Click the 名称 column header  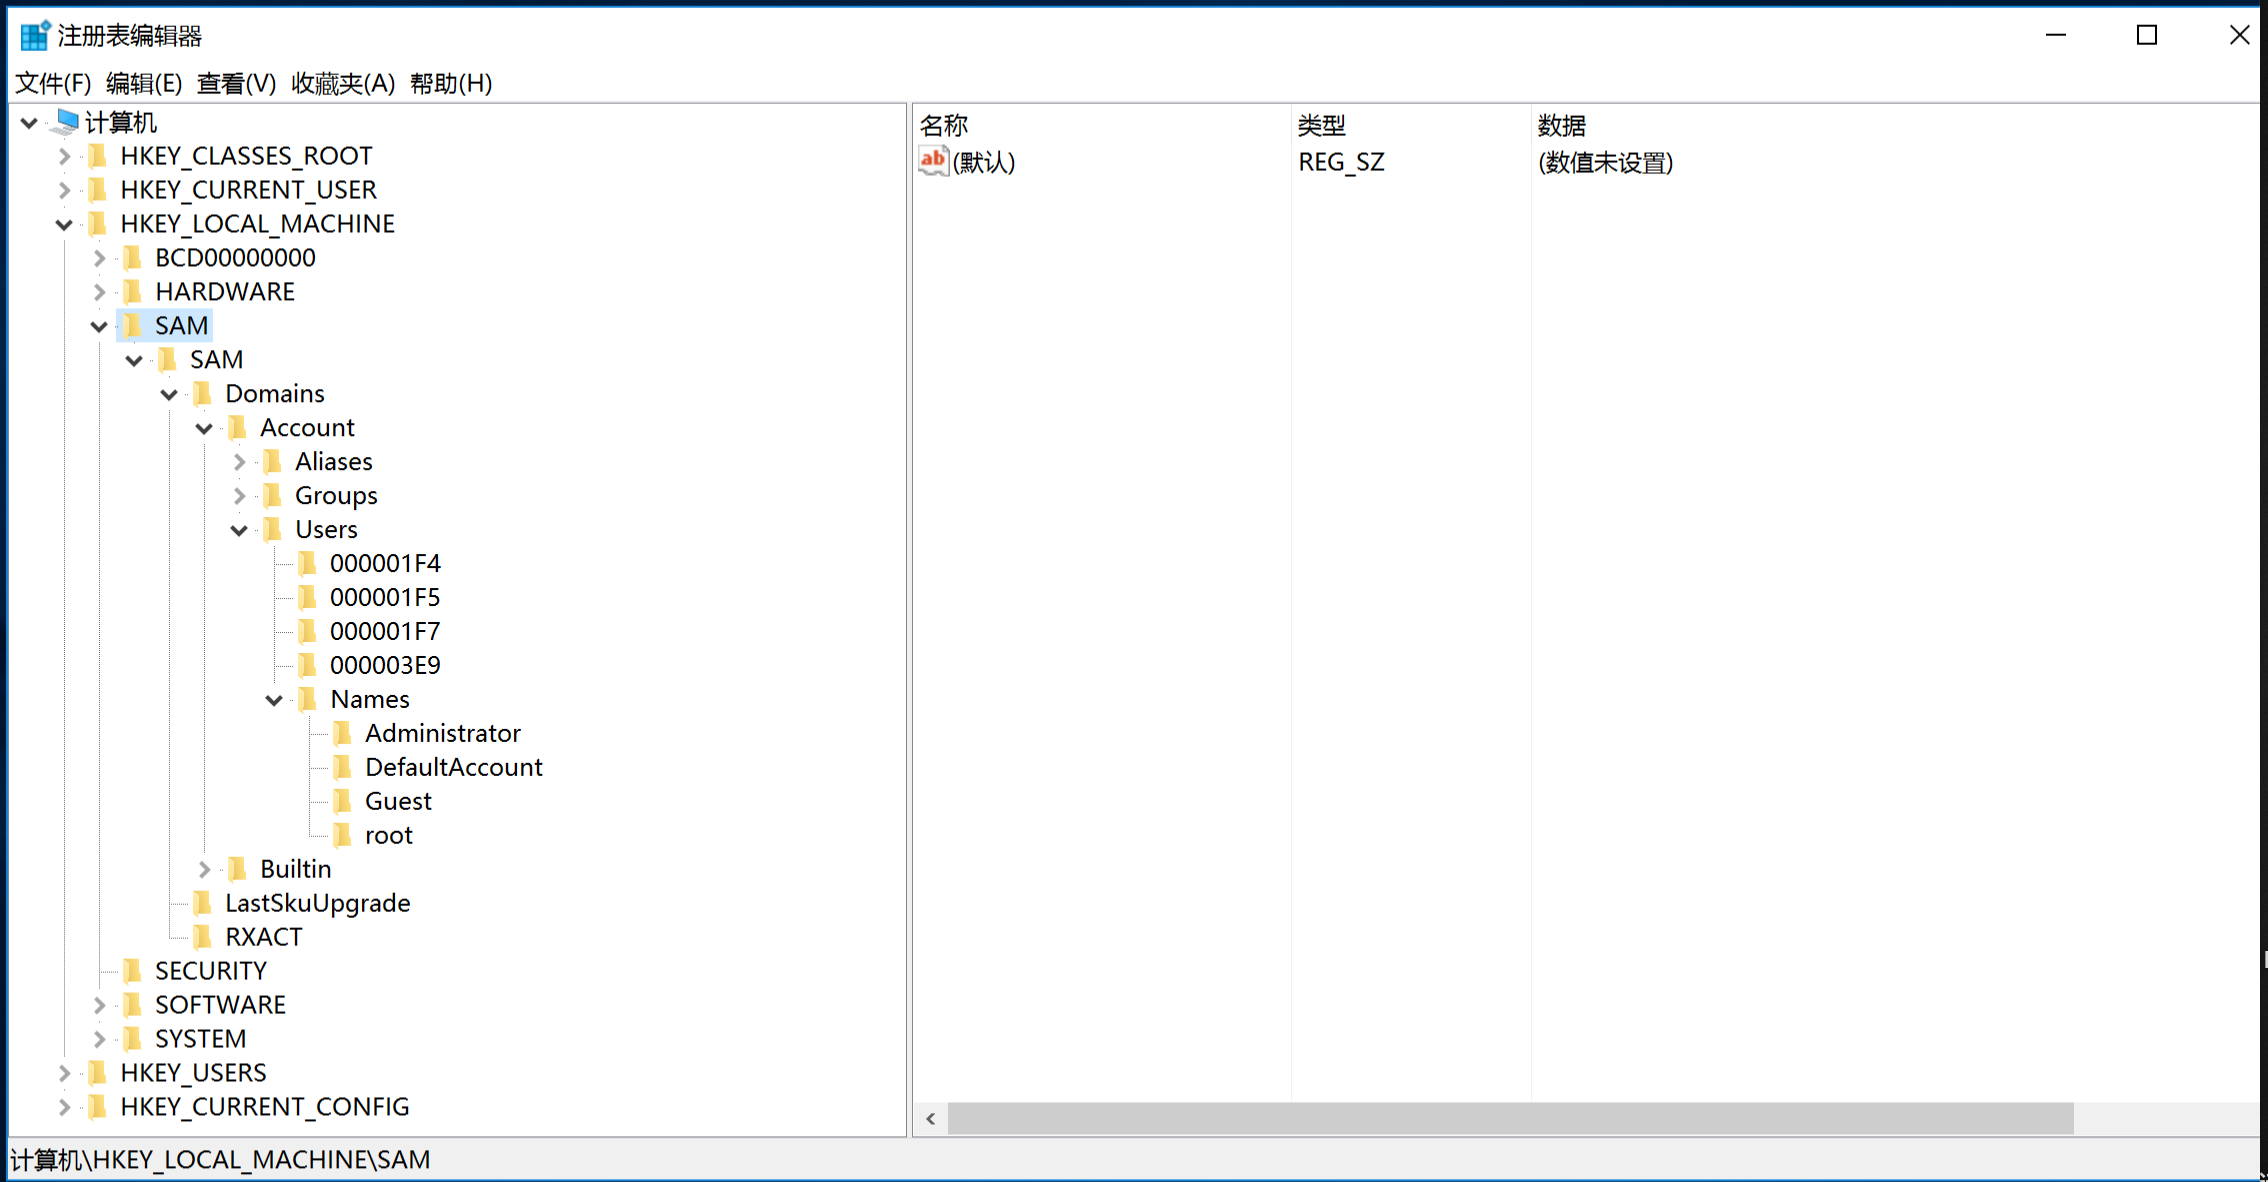(x=943, y=125)
